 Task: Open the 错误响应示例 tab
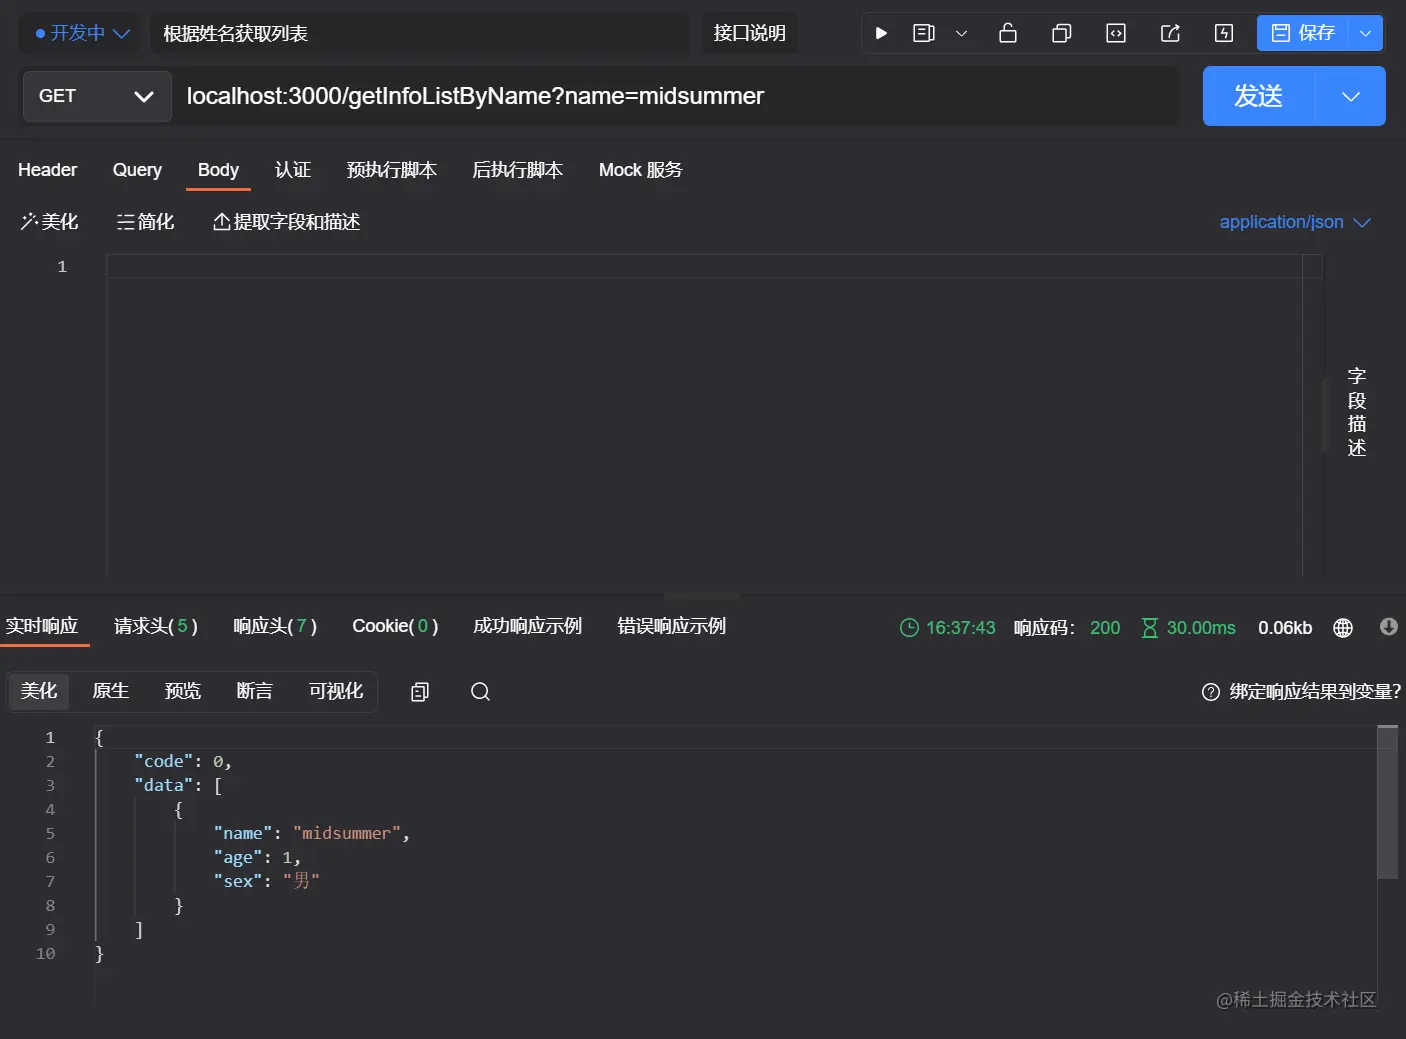point(671,626)
